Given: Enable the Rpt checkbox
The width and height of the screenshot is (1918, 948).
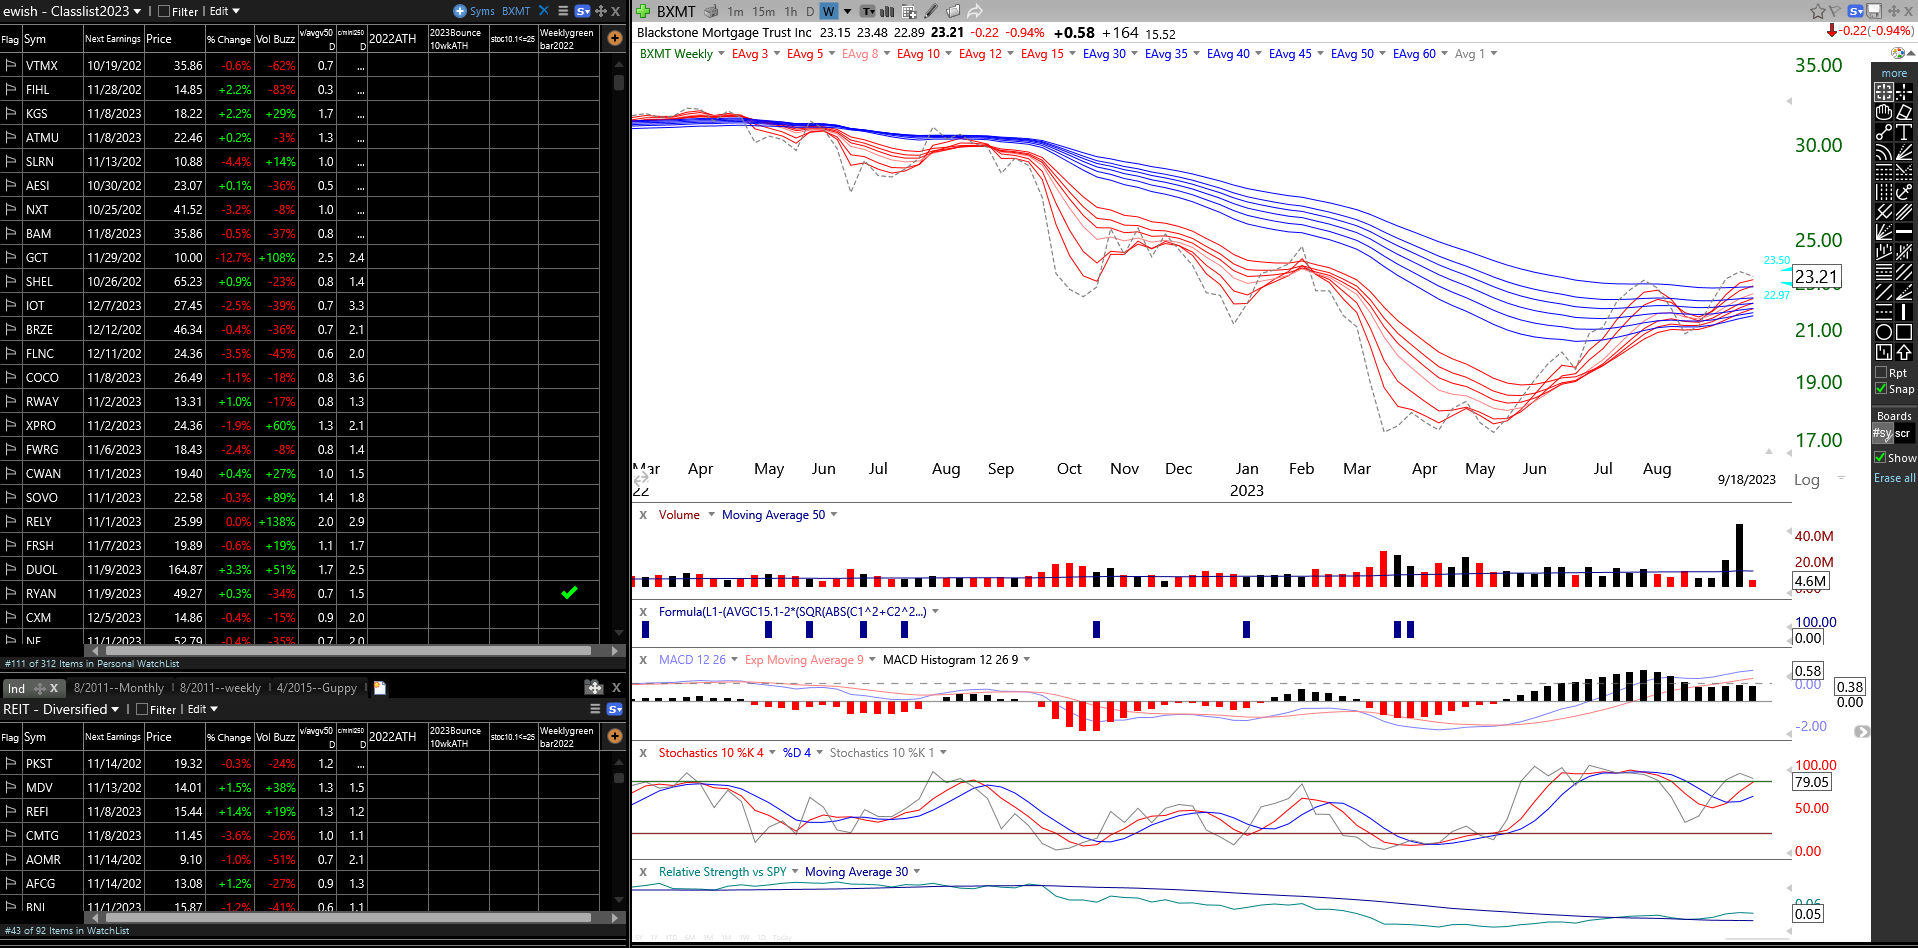Looking at the screenshot, I should (1881, 372).
